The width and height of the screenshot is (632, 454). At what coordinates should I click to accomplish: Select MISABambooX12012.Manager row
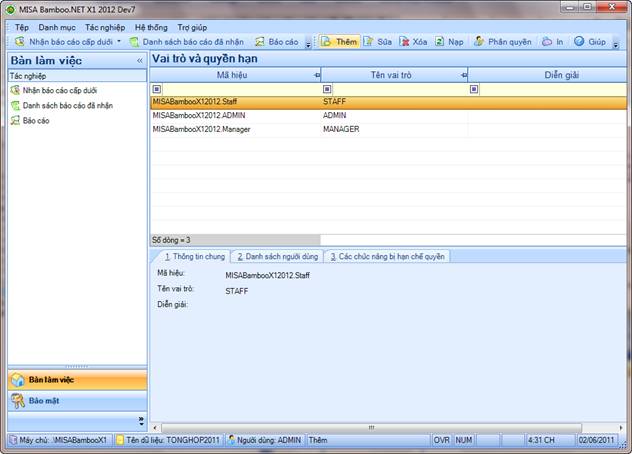(x=389, y=129)
